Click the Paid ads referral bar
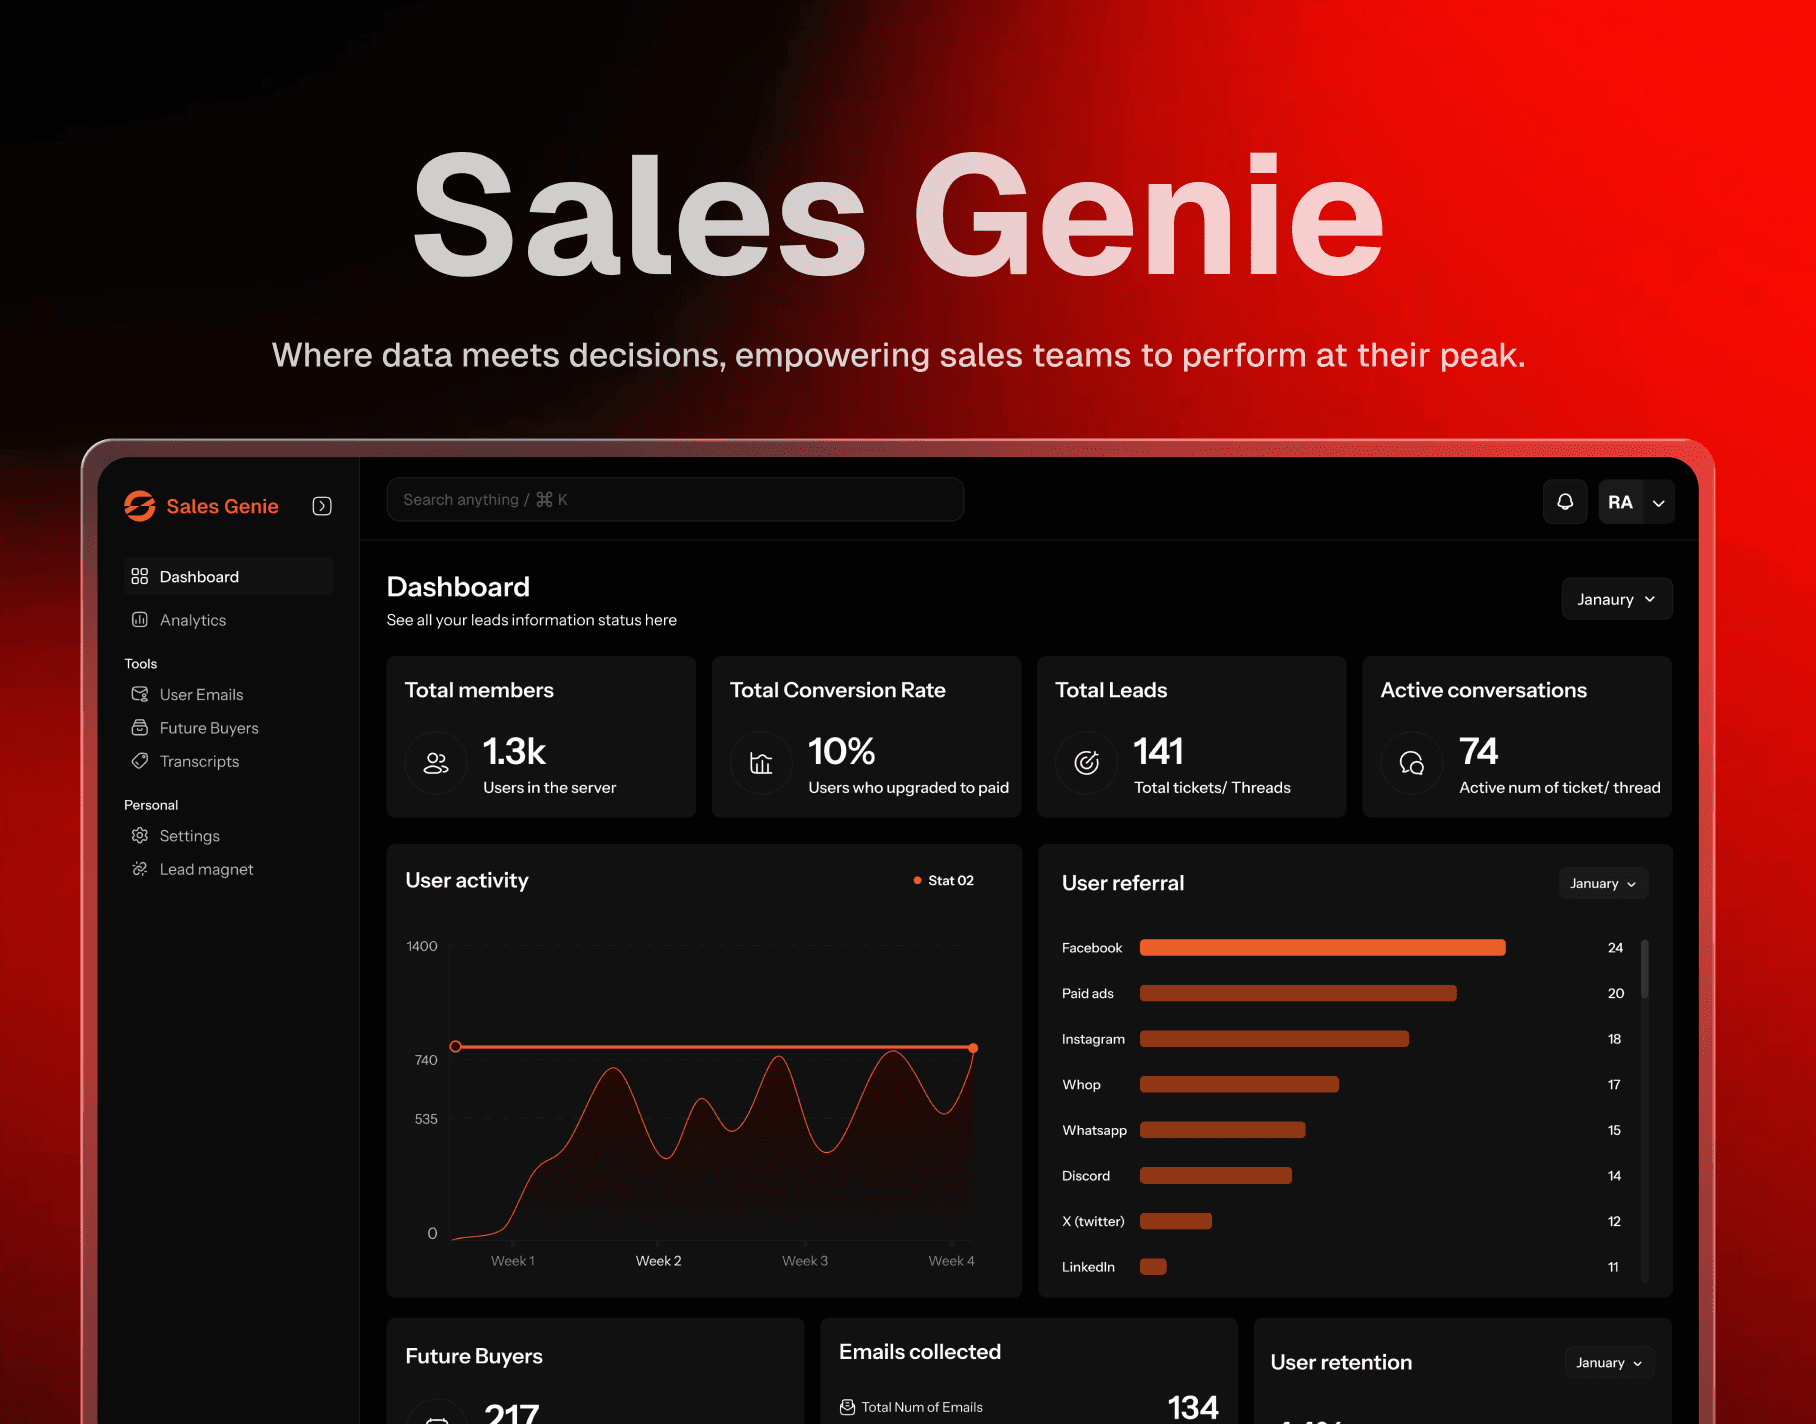Screen dimensions: 1816x1424 [1298, 993]
